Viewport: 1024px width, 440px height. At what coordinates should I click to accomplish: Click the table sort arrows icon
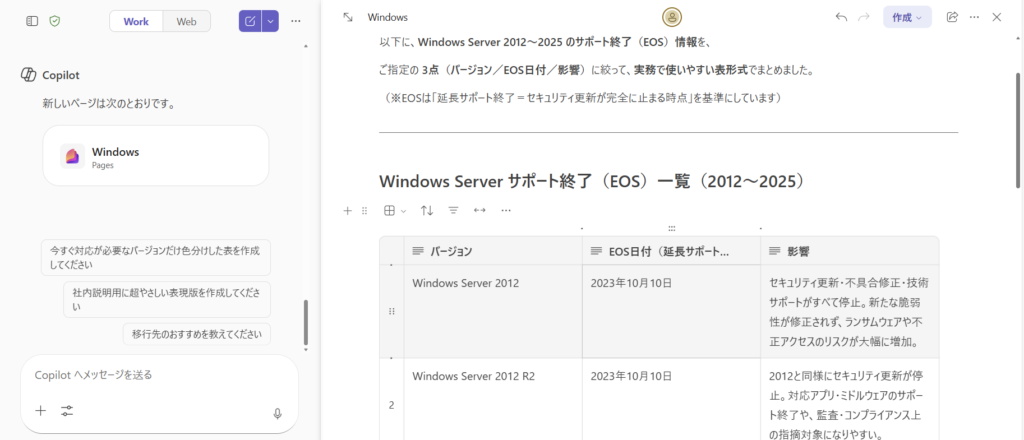pyautogui.click(x=427, y=211)
